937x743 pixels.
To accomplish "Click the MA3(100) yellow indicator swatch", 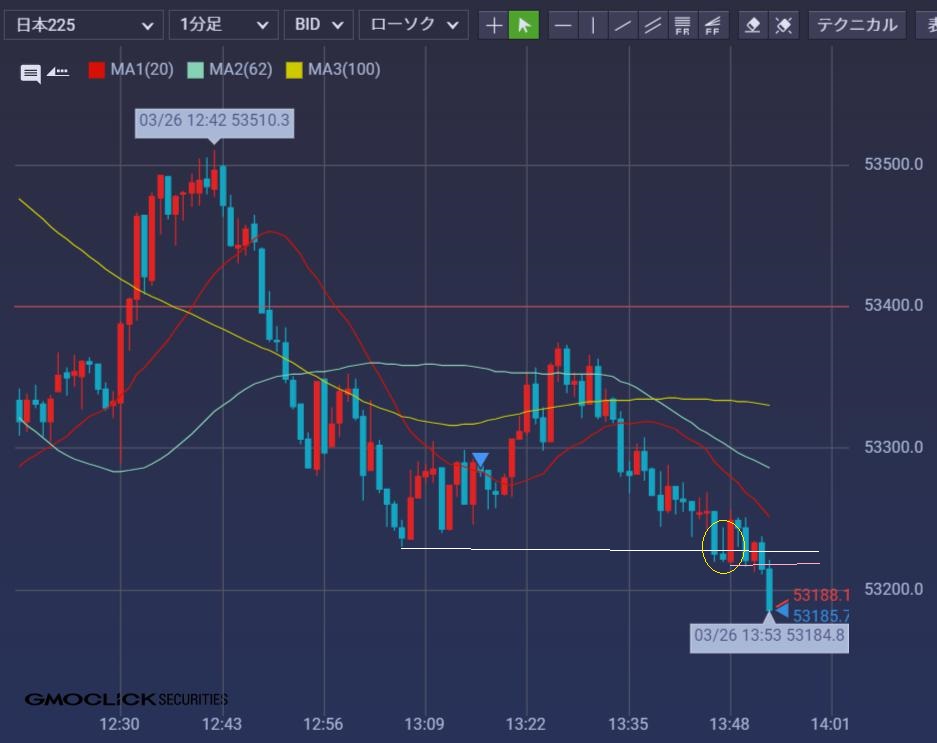I will pyautogui.click(x=294, y=70).
